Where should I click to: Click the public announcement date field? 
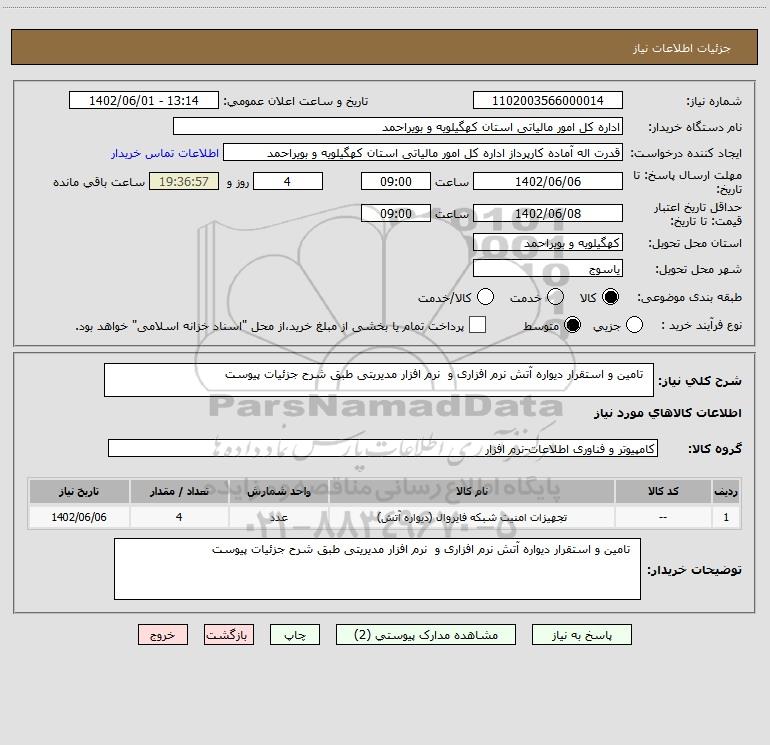(144, 101)
